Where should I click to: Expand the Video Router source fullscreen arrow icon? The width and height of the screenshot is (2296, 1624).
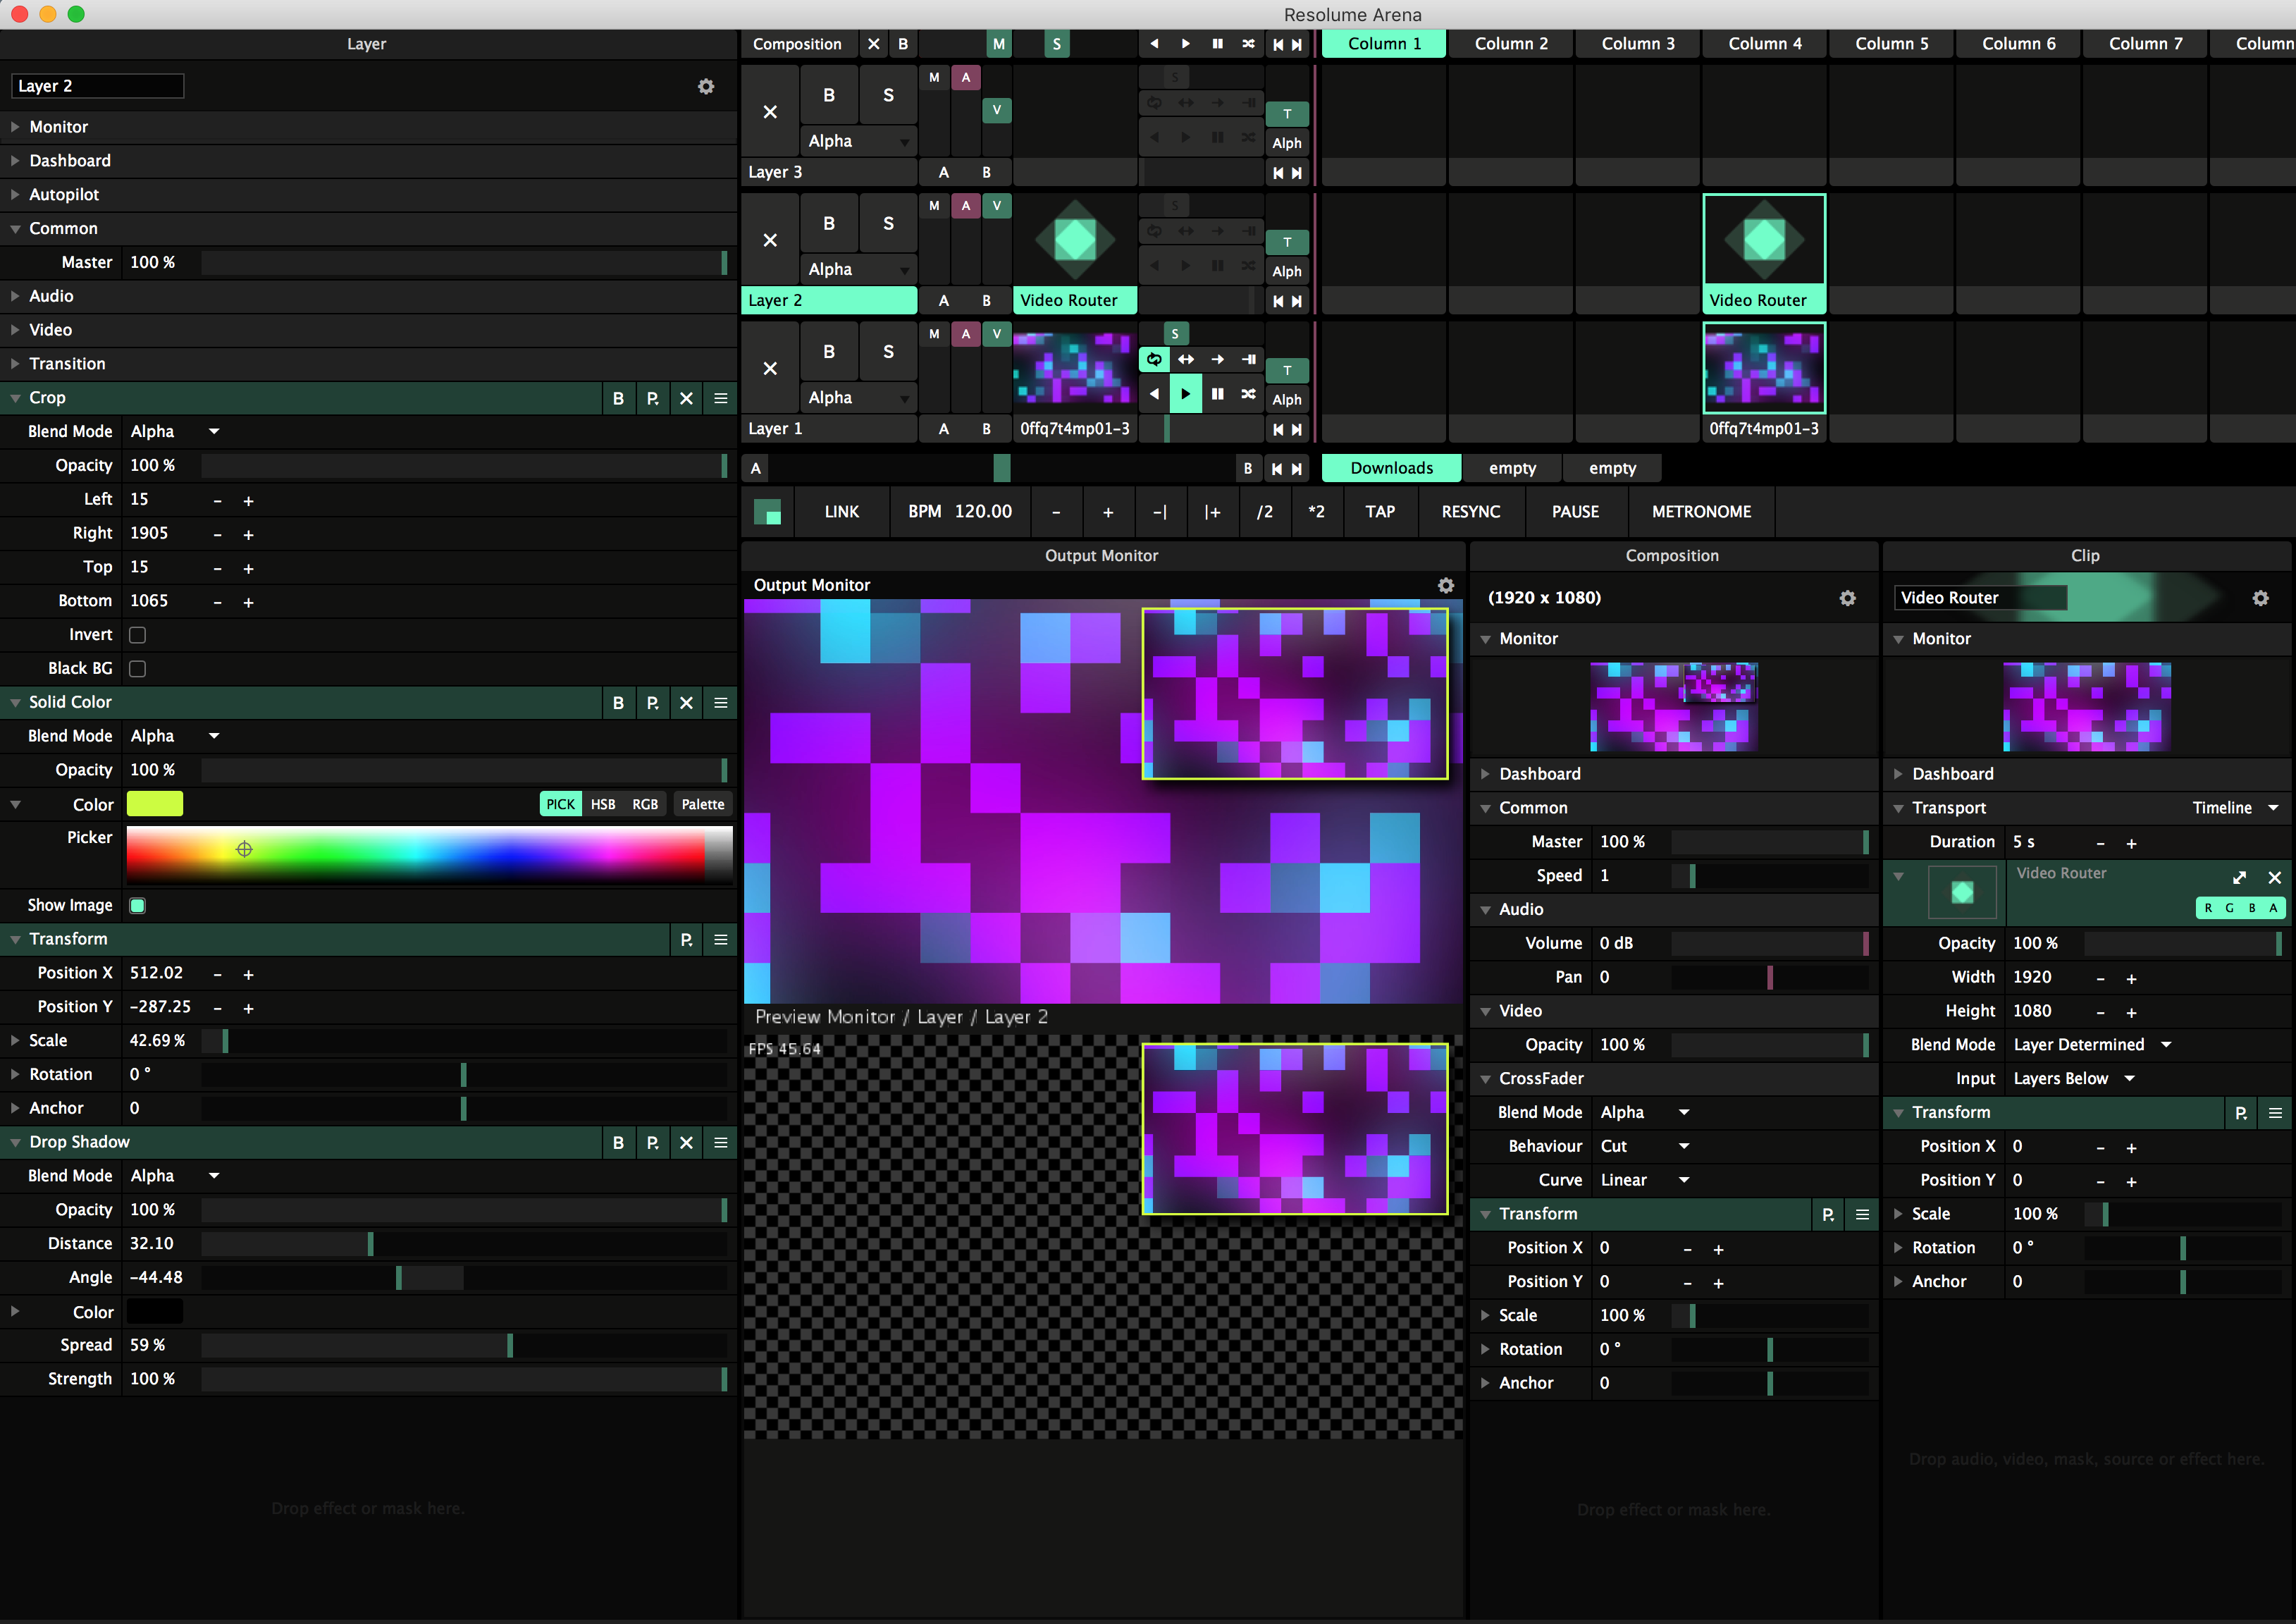[2239, 877]
